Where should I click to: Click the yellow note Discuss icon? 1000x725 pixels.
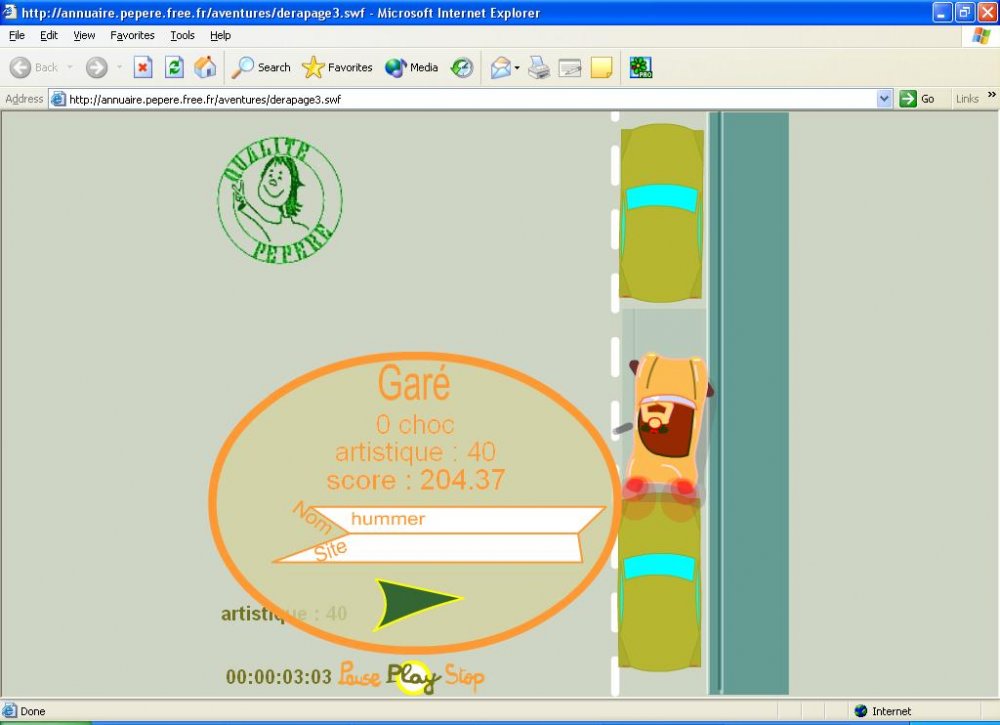click(x=601, y=67)
